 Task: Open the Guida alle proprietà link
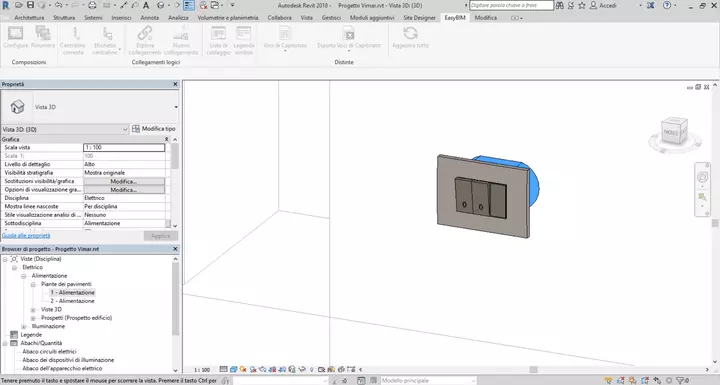point(26,236)
